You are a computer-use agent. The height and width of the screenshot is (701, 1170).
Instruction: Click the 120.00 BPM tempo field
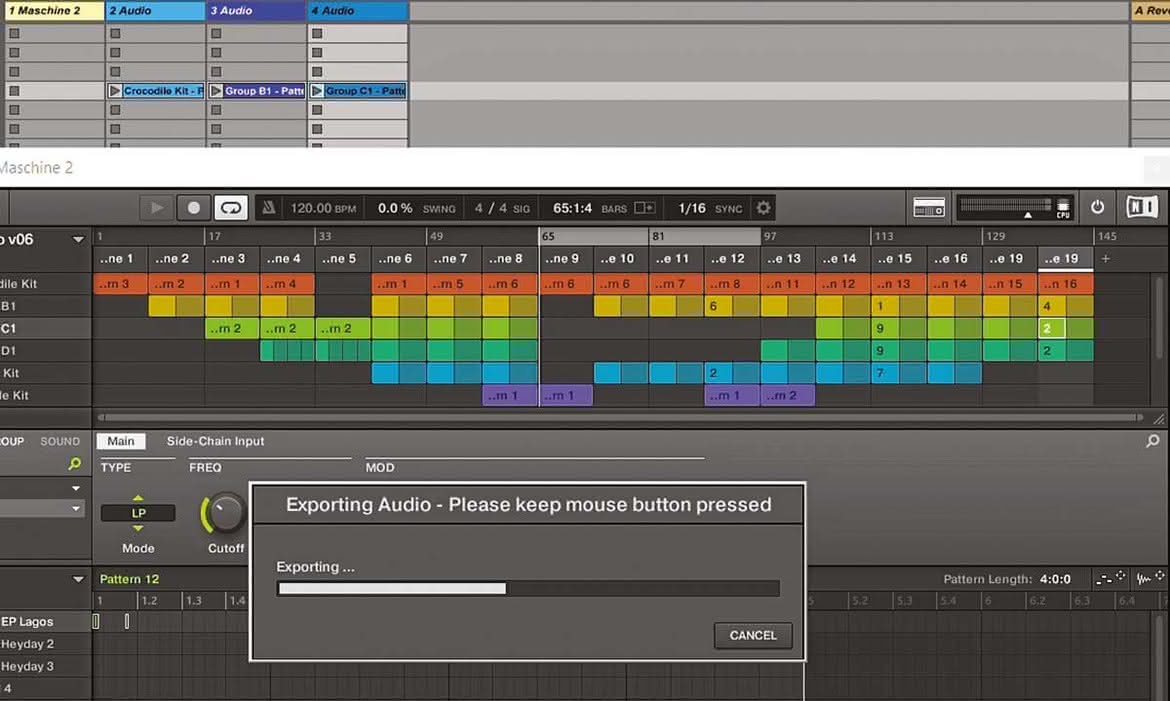pos(323,208)
